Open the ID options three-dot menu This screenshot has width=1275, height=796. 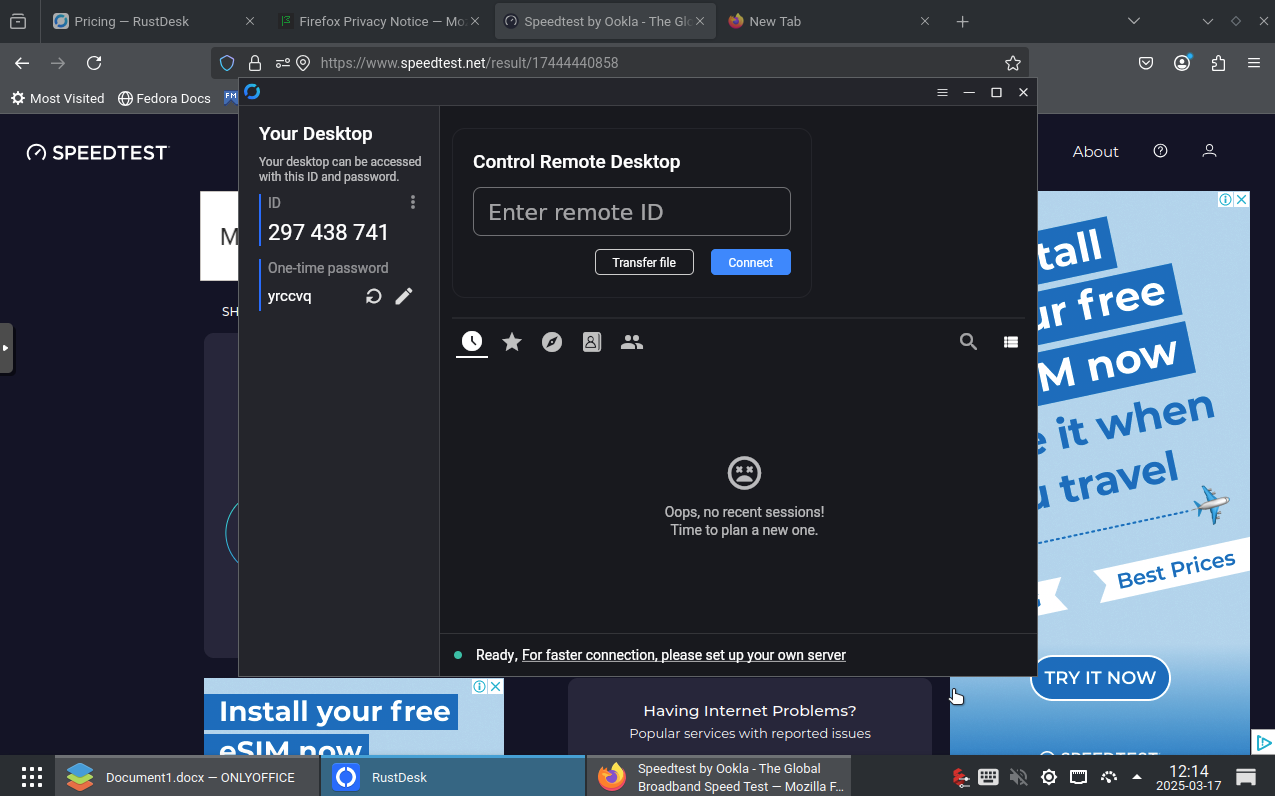click(x=413, y=202)
